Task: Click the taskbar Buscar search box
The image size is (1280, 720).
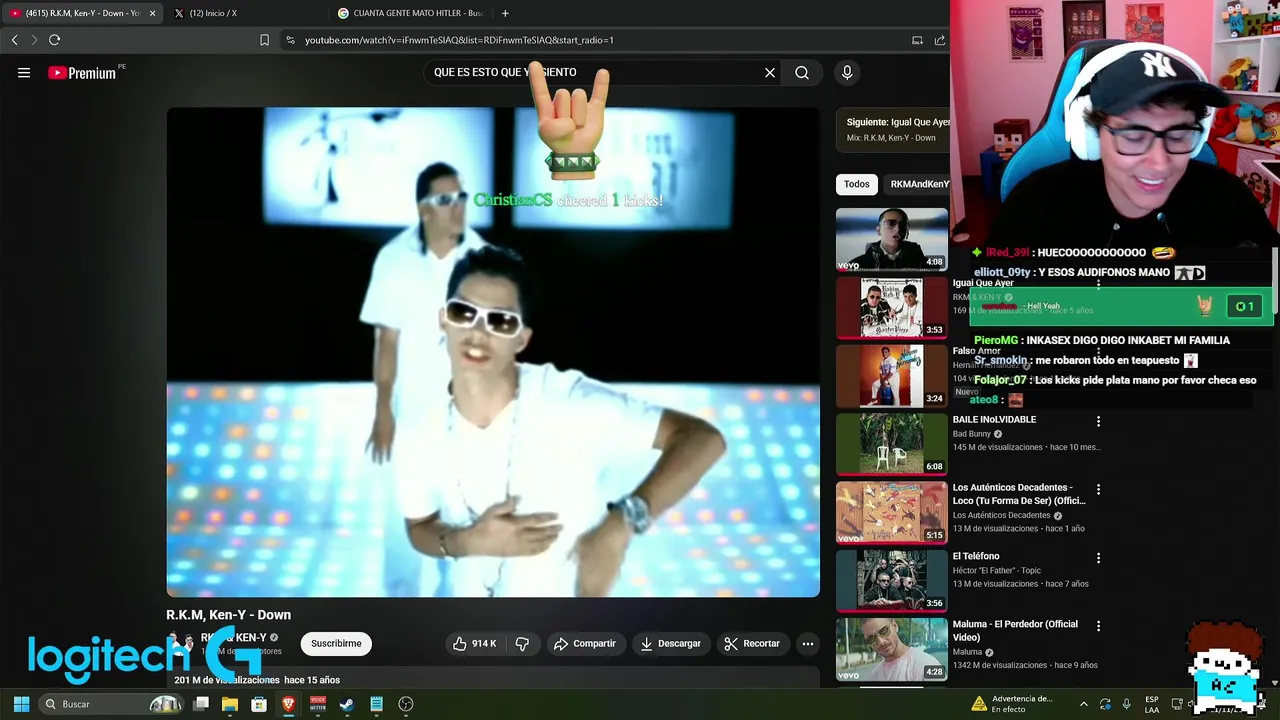Action: [x=111, y=704]
